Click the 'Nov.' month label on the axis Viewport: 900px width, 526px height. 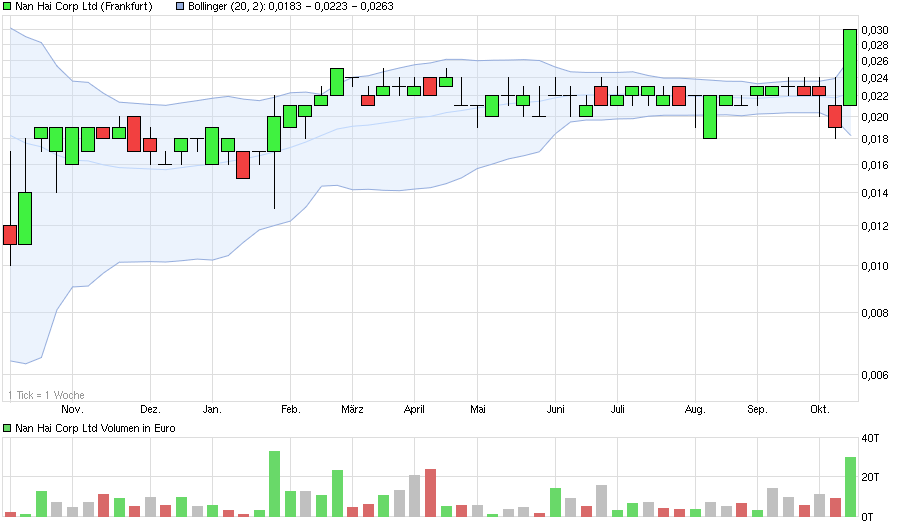[x=72, y=409]
